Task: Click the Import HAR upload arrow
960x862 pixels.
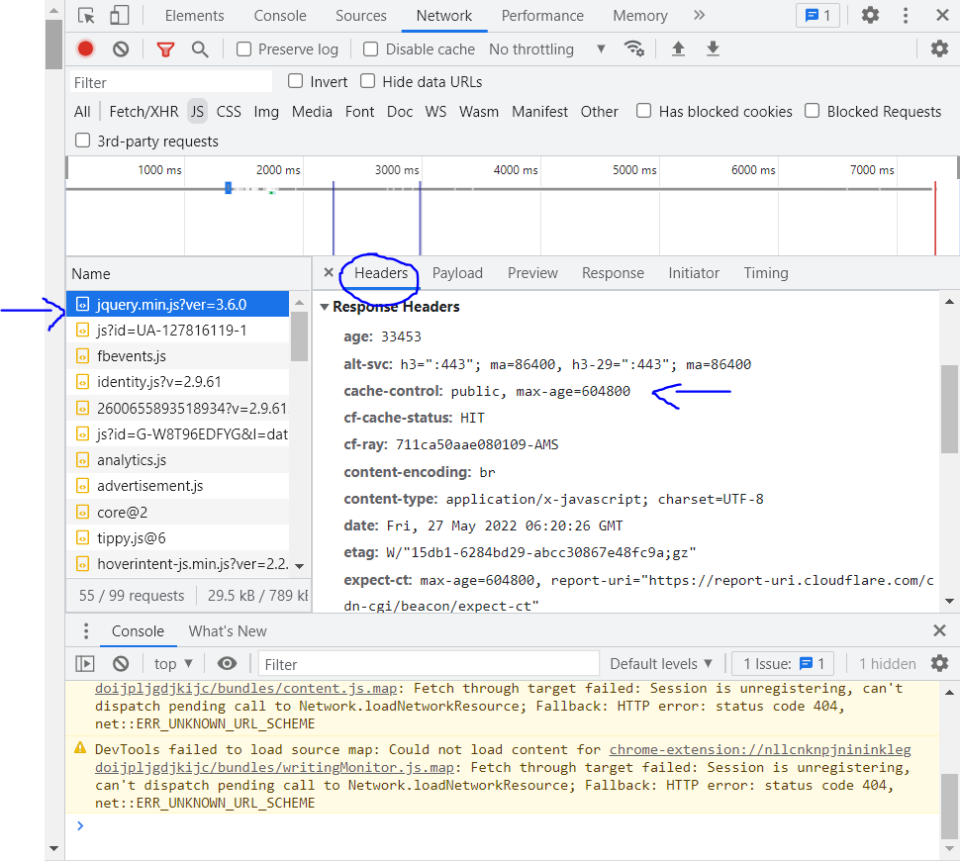Action: coord(678,48)
